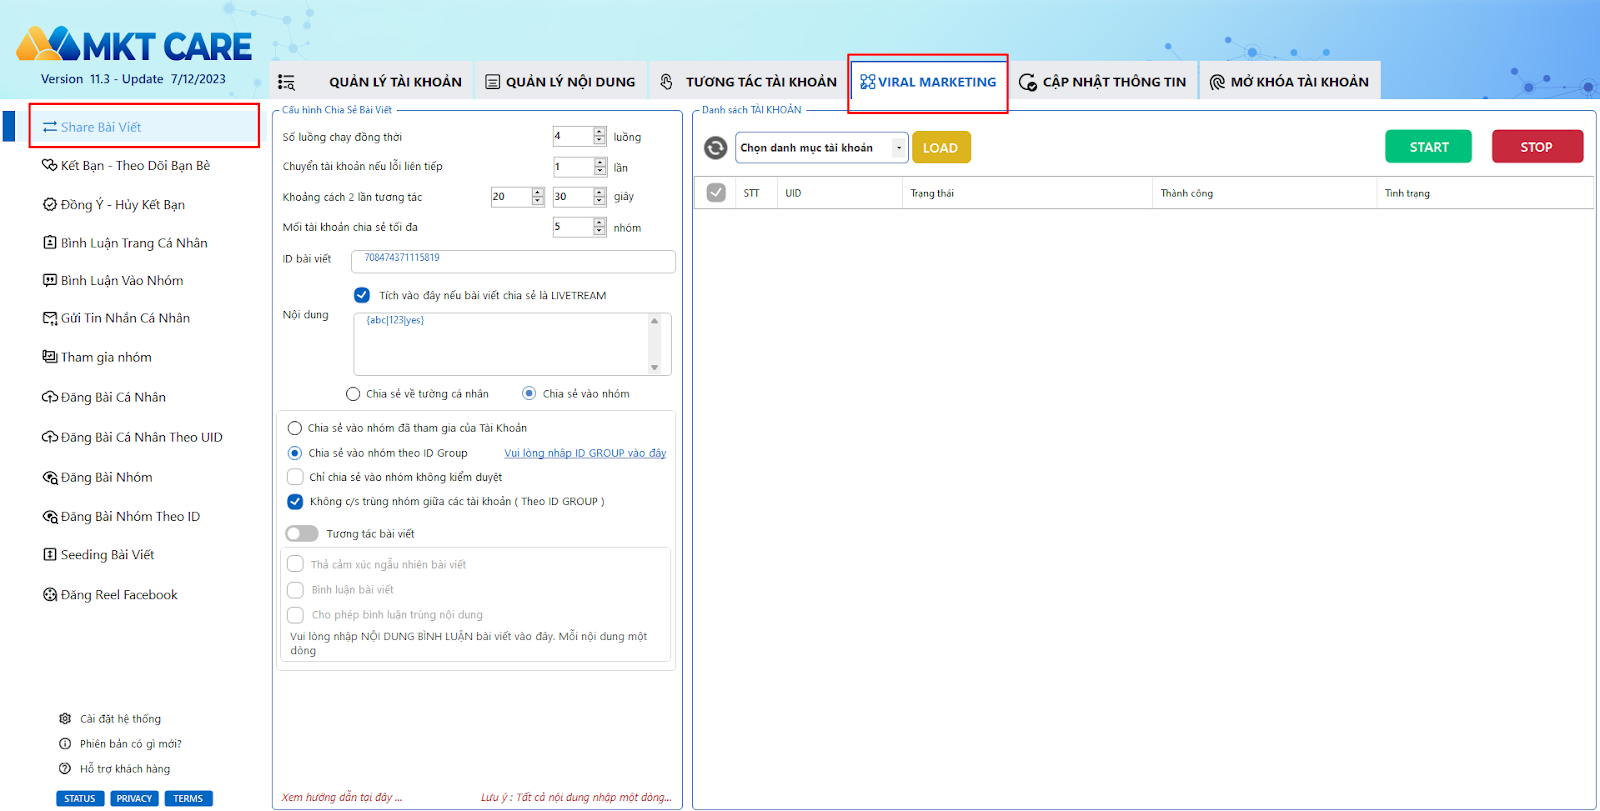Check Chỉ chia sẻ vào nhóm không kiểm duyệt
The width and height of the screenshot is (1600, 811).
(295, 477)
